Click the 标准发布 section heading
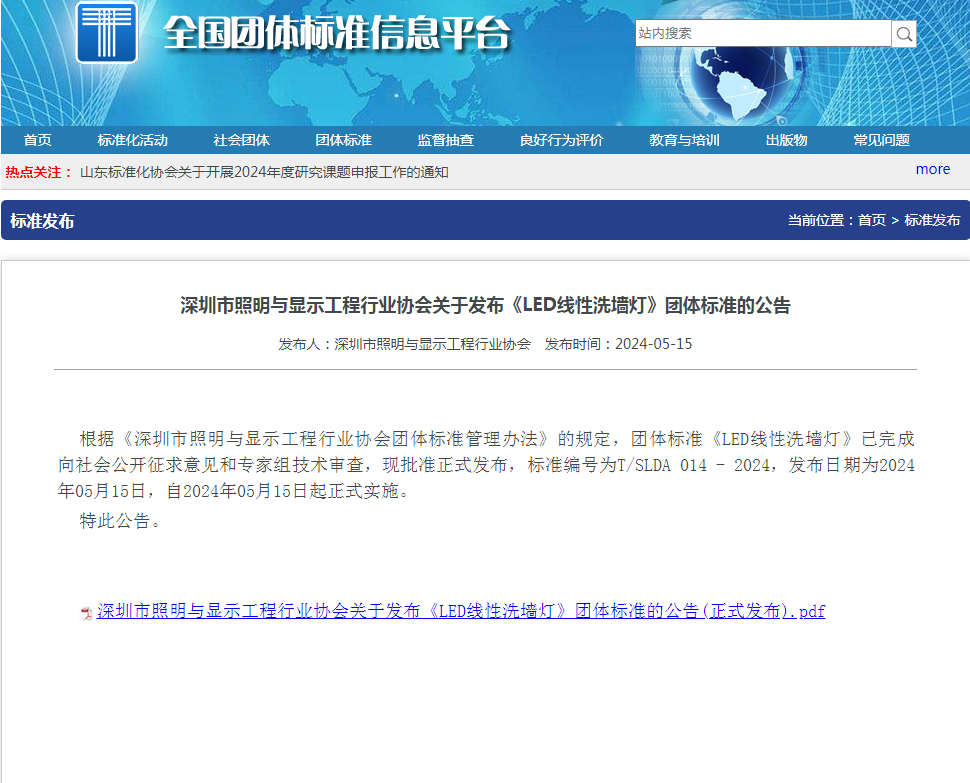The width and height of the screenshot is (970, 783). pos(42,221)
